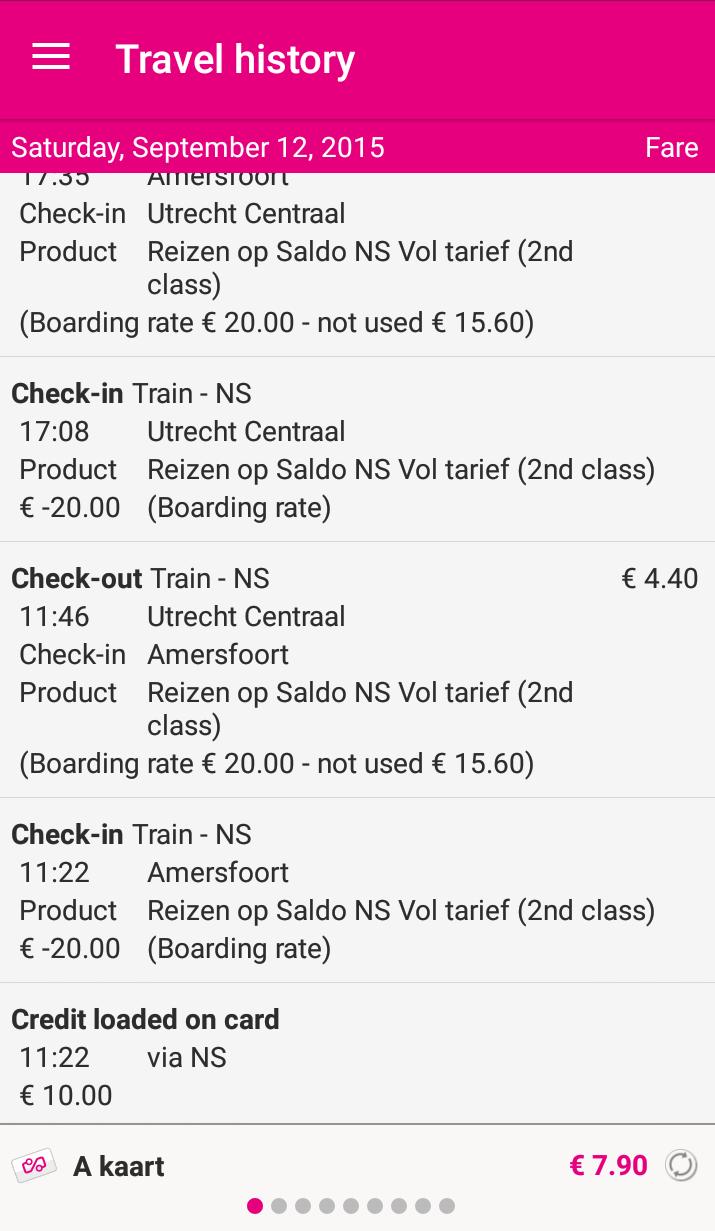Tap the refresh balance icon
This screenshot has width=715, height=1231.
681,1165
